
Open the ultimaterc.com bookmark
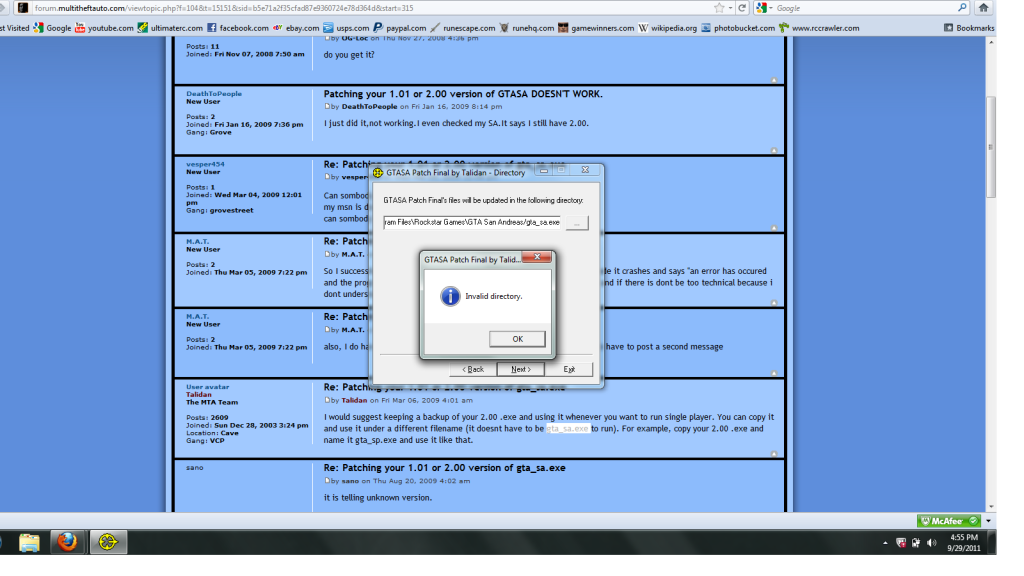tap(170, 28)
